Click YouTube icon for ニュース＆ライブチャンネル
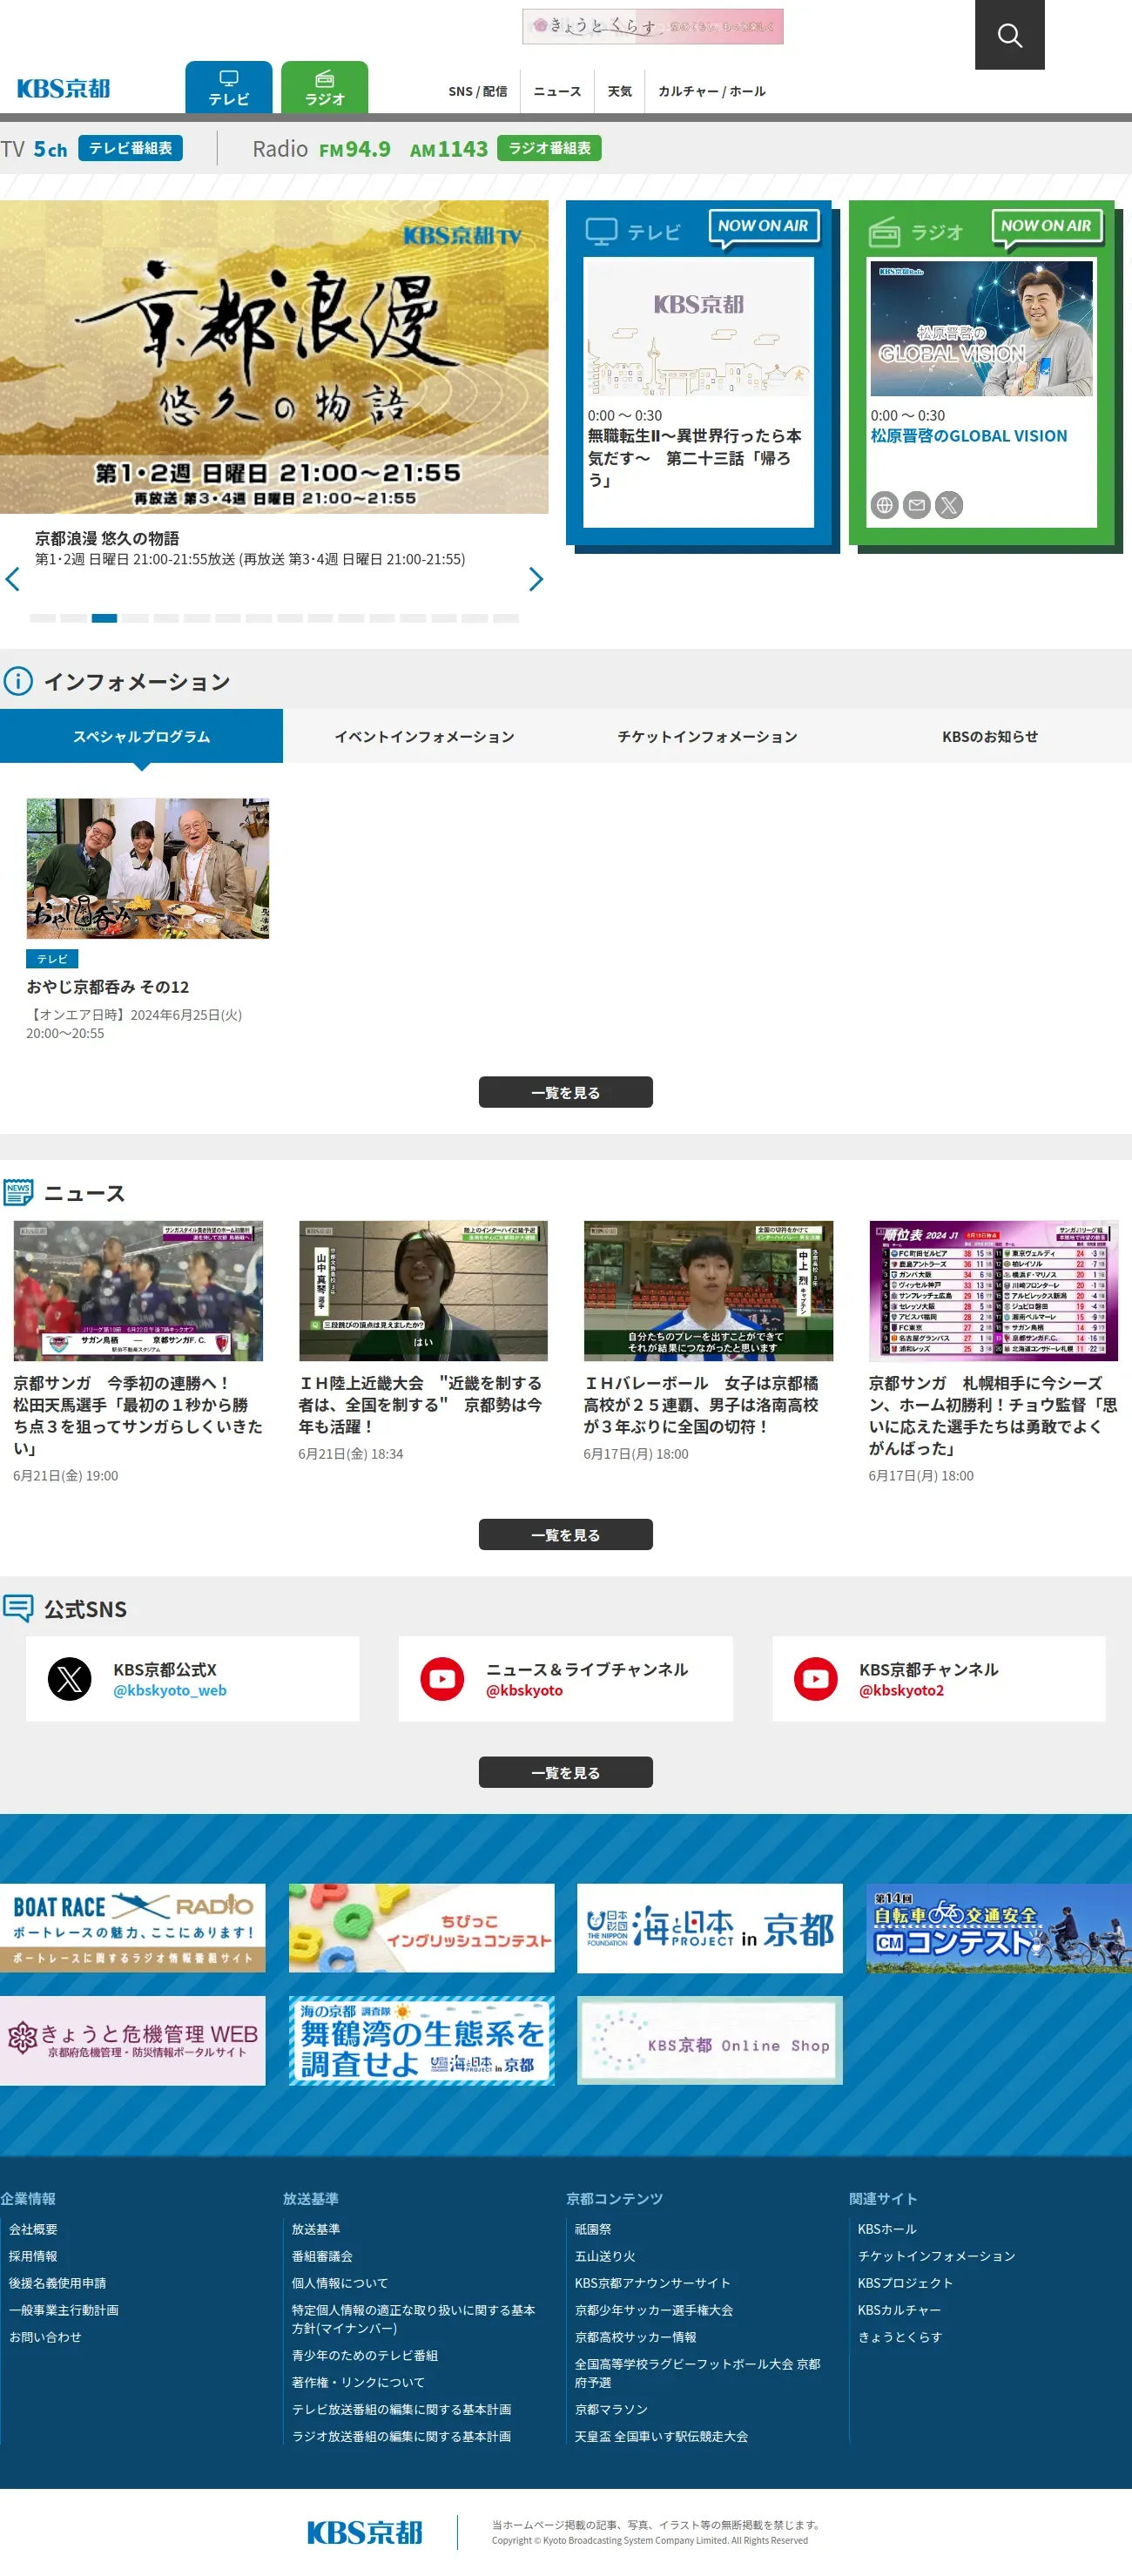The image size is (1132, 2576). [x=442, y=1678]
